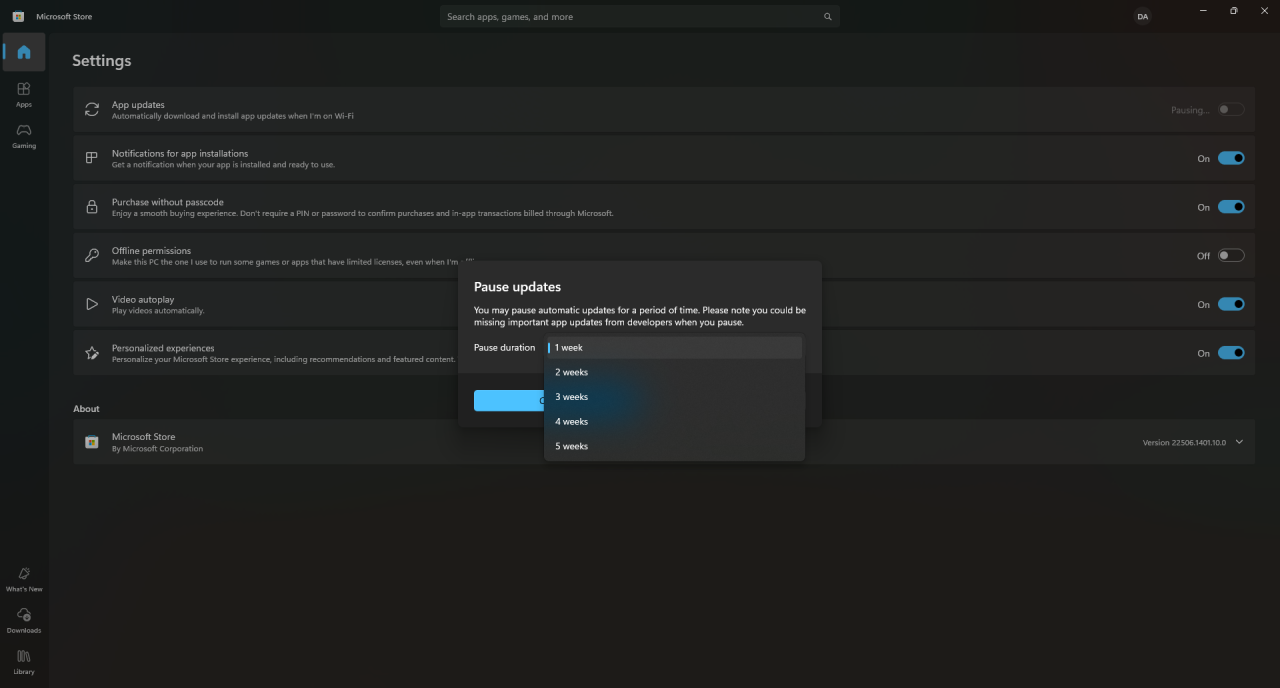The height and width of the screenshot is (688, 1280).
Task: Click the App updates refresh icon
Action: [91, 109]
